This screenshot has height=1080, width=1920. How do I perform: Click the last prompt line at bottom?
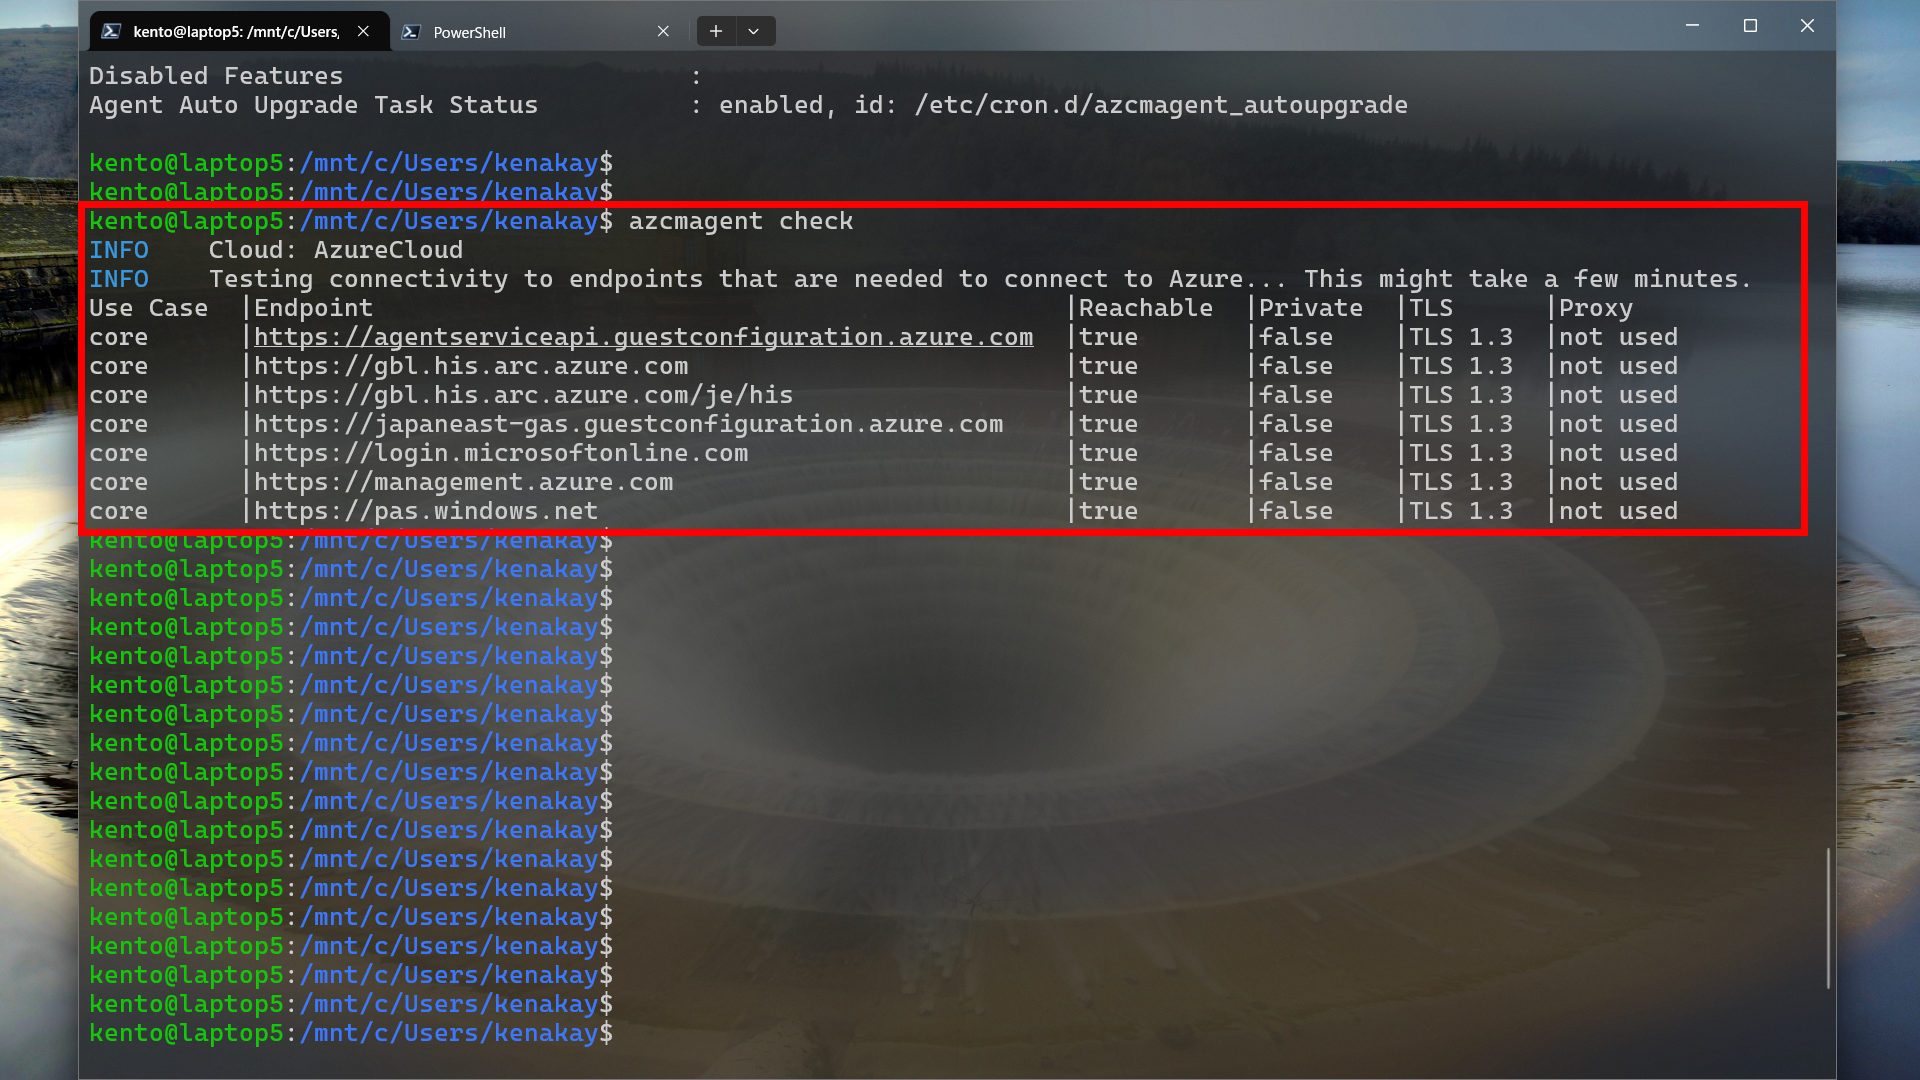pyautogui.click(x=350, y=1033)
